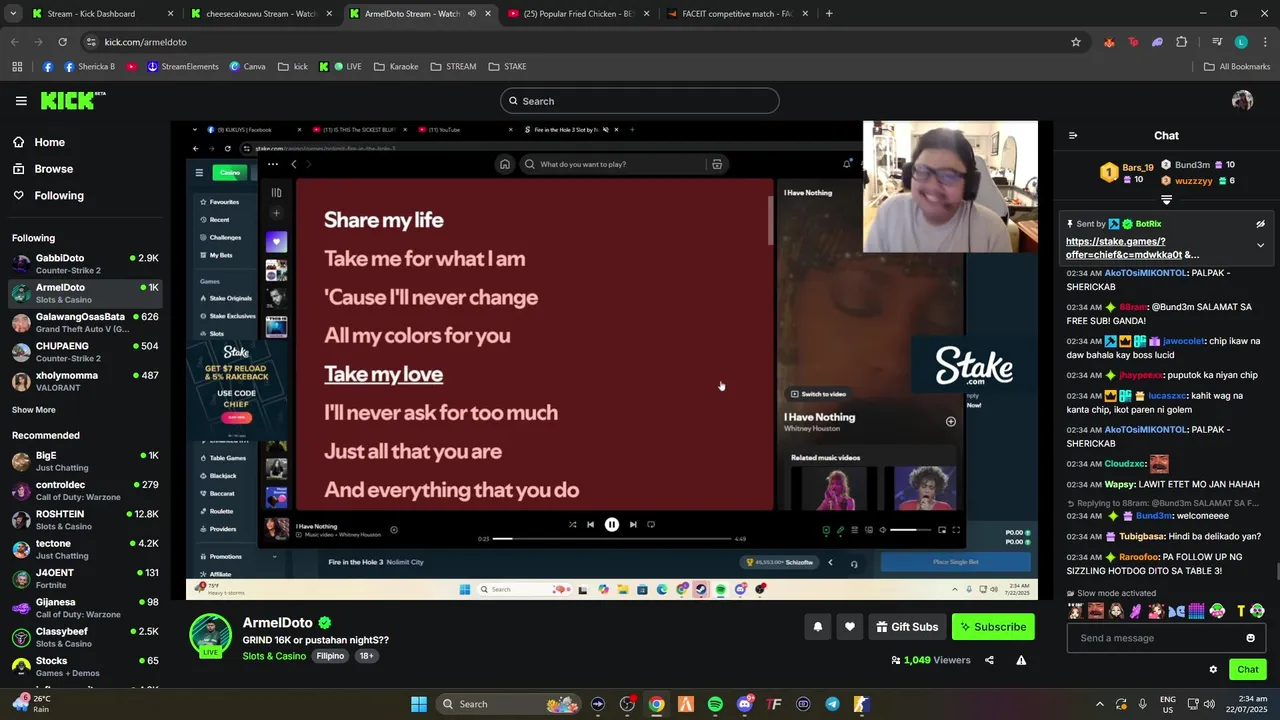Open the StreamElements bookmark

pos(182,67)
